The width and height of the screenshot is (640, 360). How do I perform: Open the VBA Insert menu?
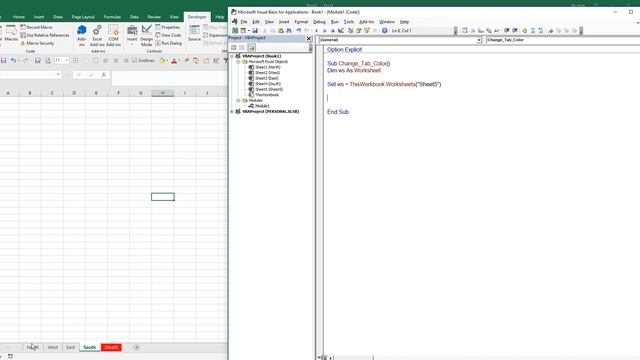click(x=284, y=22)
